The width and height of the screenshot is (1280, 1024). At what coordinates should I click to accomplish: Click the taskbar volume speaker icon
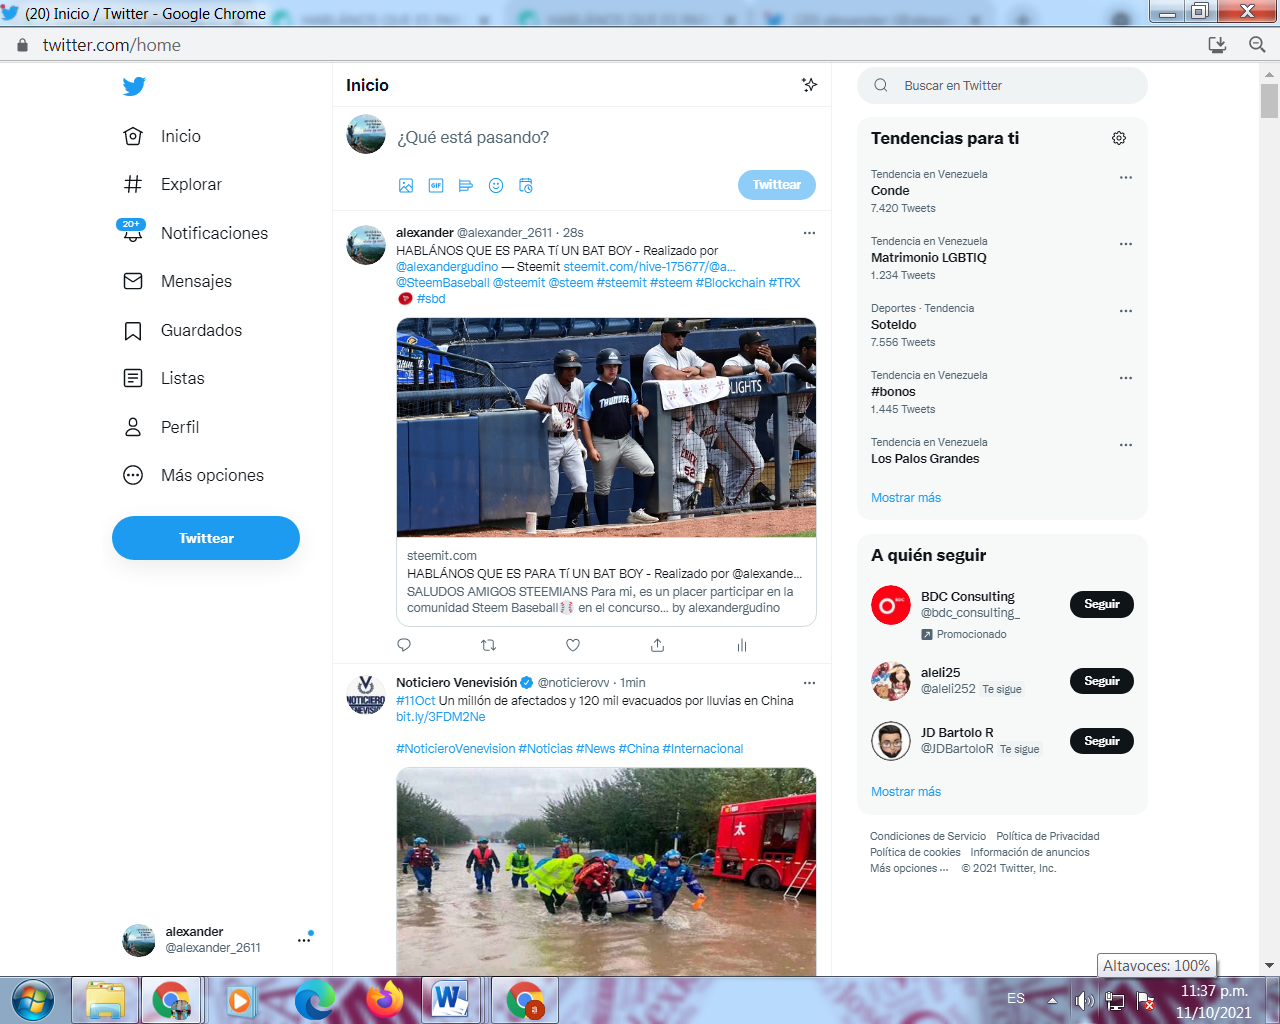point(1084,1000)
